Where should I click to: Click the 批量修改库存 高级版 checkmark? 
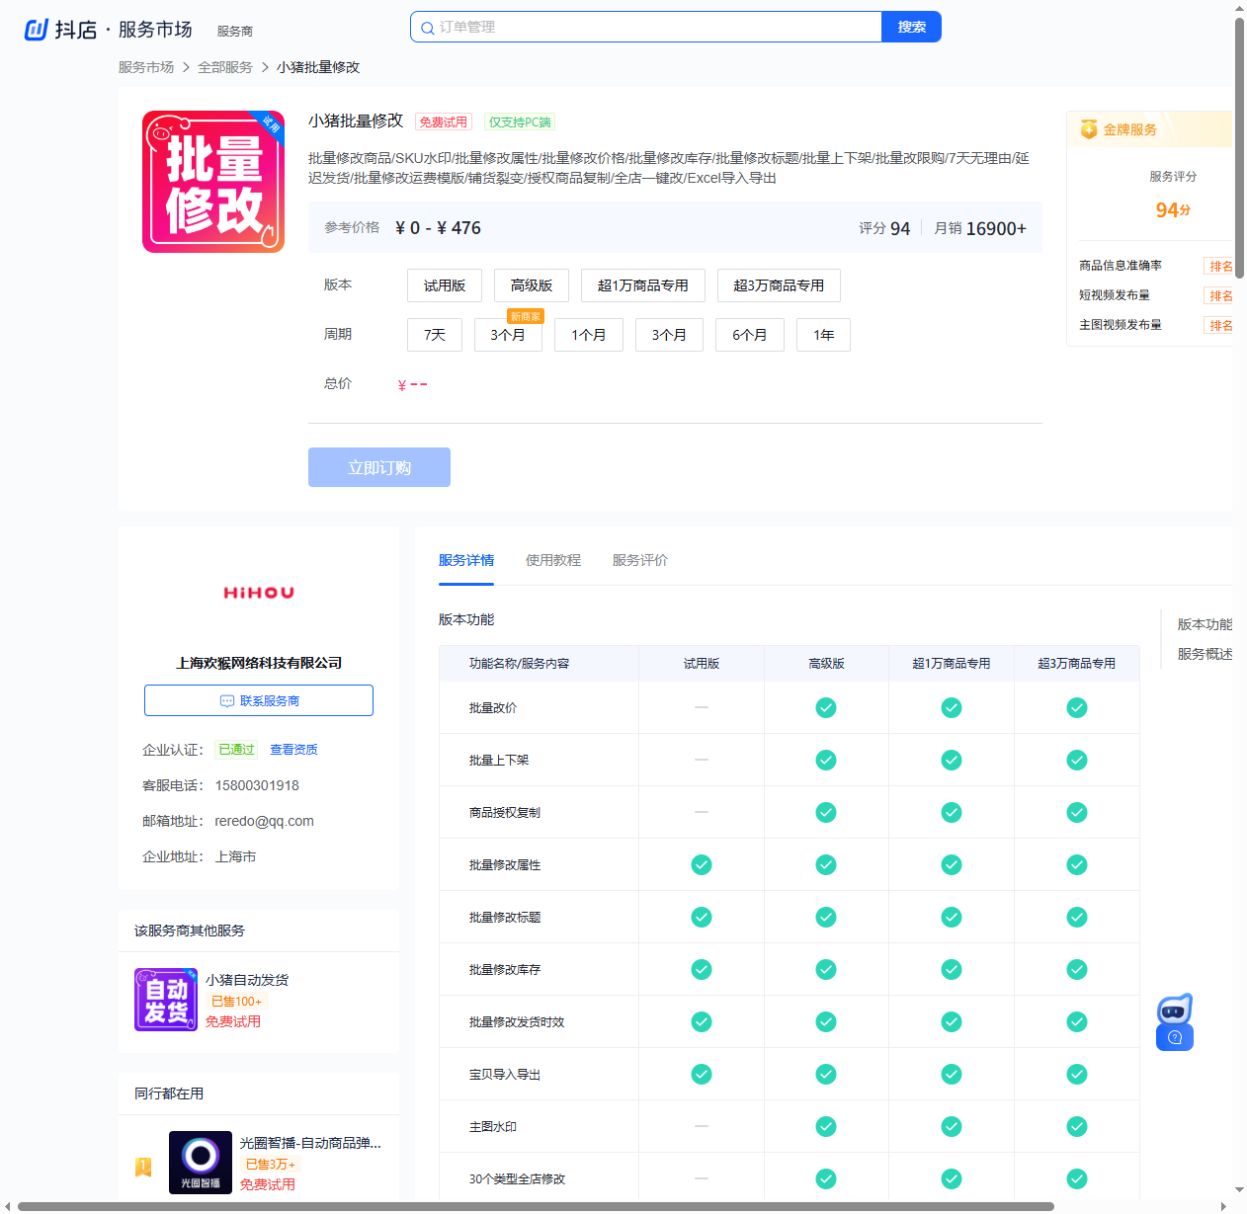(826, 970)
